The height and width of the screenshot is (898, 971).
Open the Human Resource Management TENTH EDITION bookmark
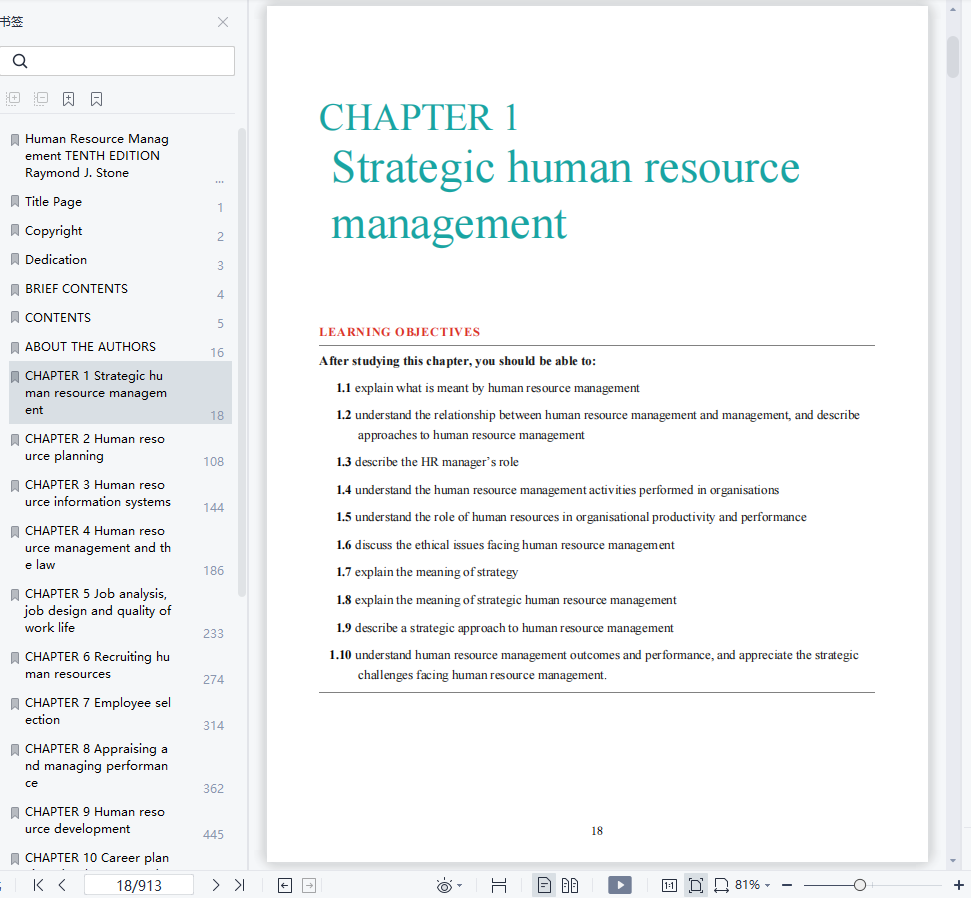click(97, 155)
